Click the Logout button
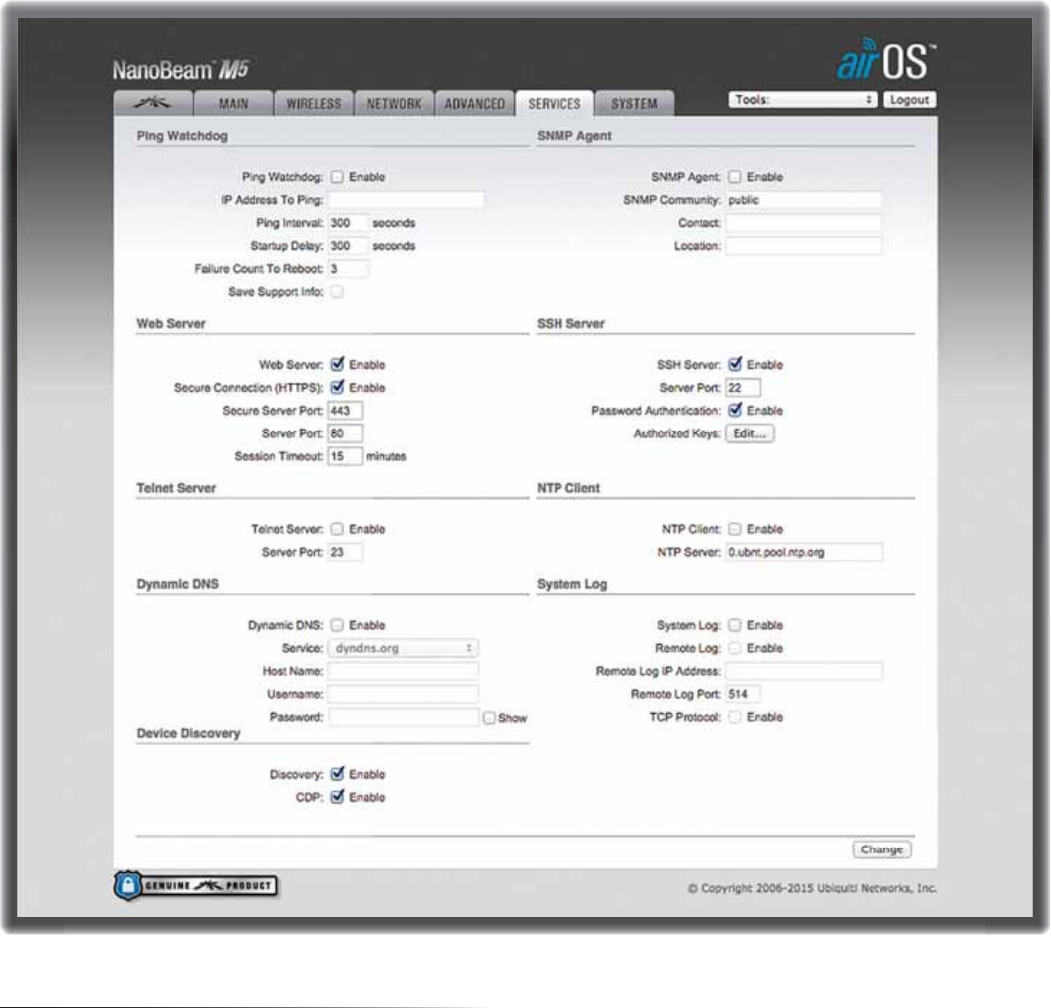The height and width of the screenshot is (1008, 1051). [910, 100]
